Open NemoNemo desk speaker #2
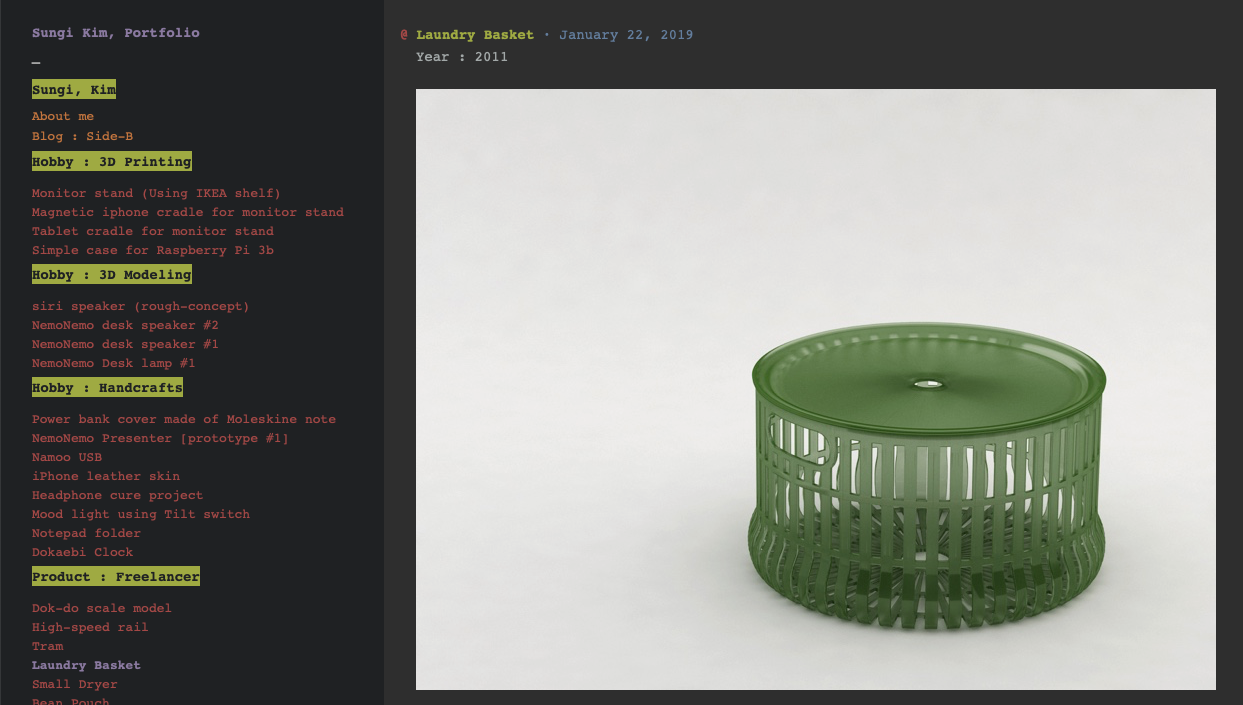The image size is (1243, 705). point(125,325)
